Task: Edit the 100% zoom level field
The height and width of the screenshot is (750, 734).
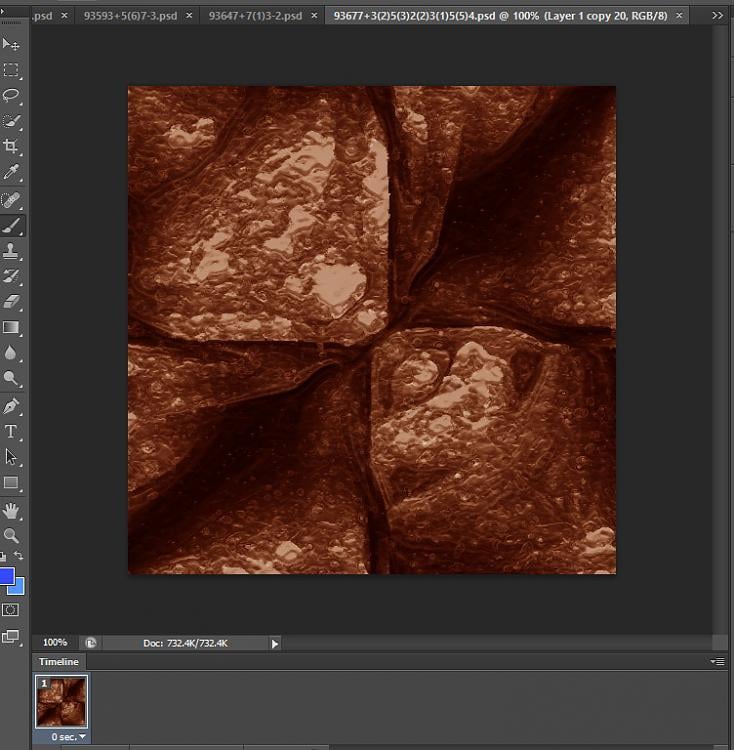Action: [x=55, y=642]
